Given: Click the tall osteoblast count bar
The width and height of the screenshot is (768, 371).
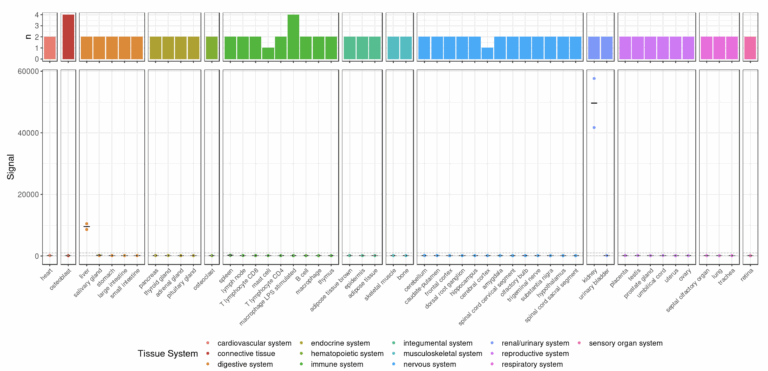Looking at the screenshot, I should 68,37.
